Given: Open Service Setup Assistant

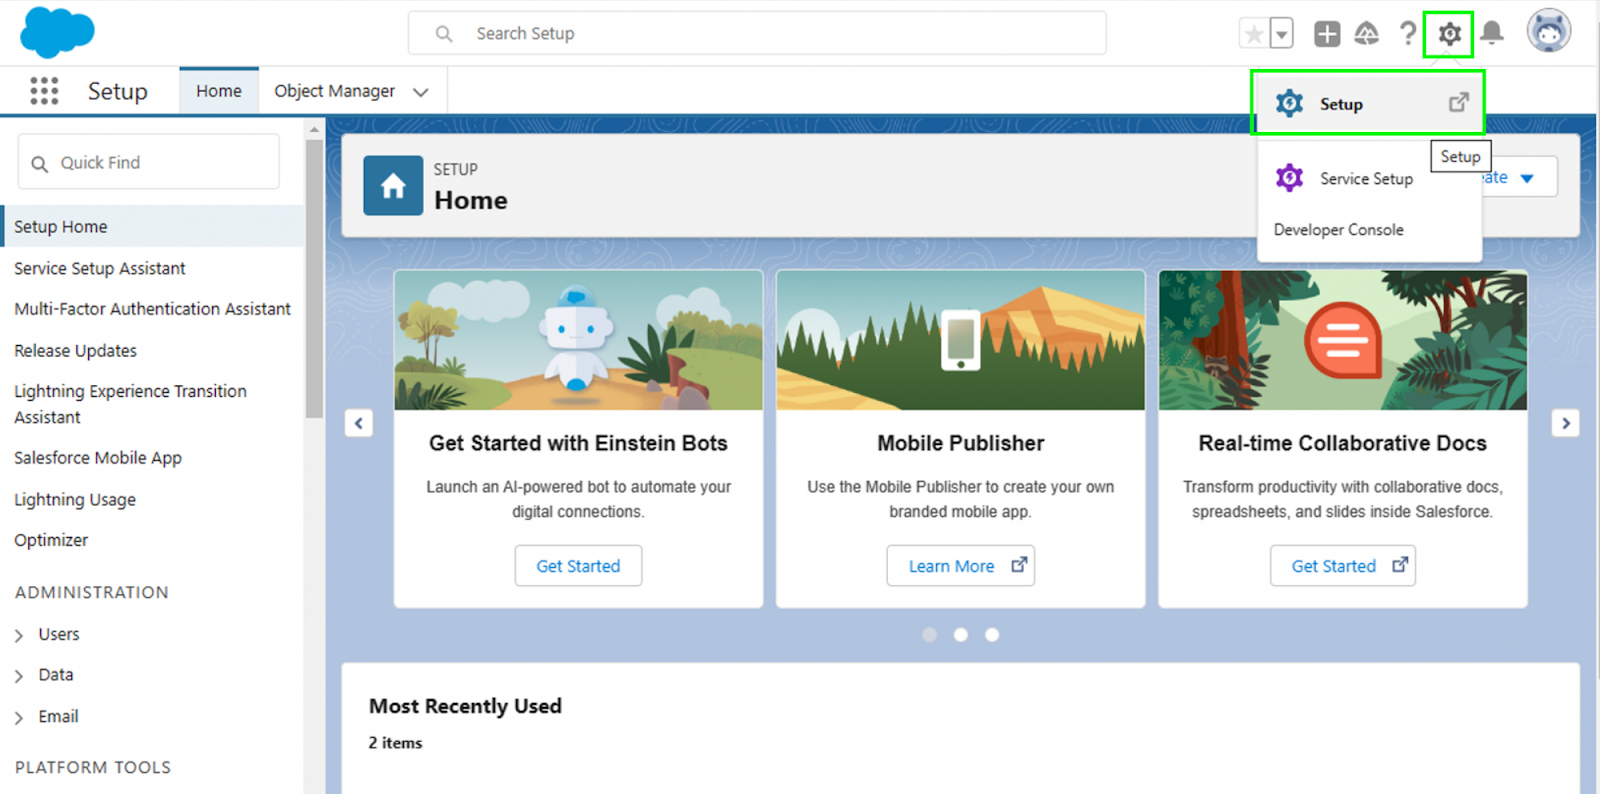Looking at the screenshot, I should pos(100,268).
